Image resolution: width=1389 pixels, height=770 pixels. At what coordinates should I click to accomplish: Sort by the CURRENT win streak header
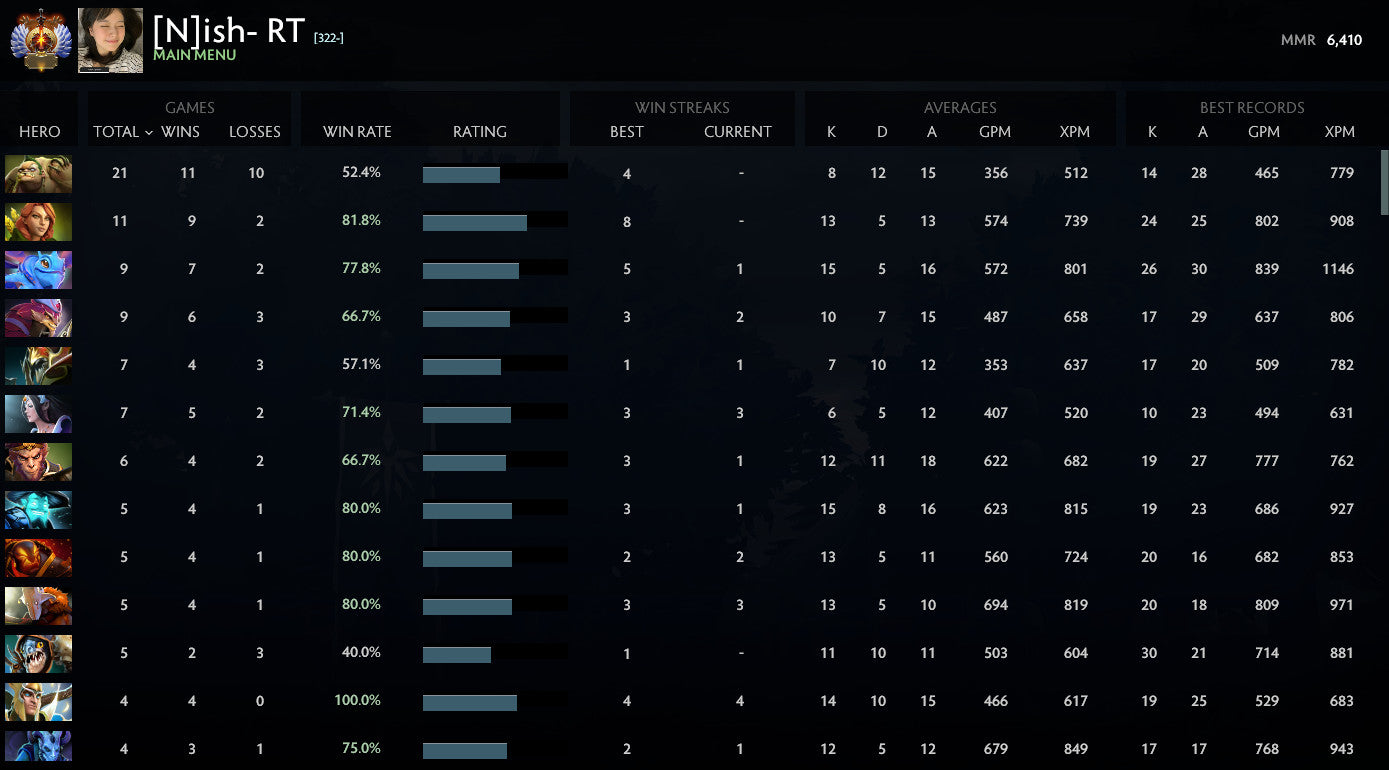(737, 132)
